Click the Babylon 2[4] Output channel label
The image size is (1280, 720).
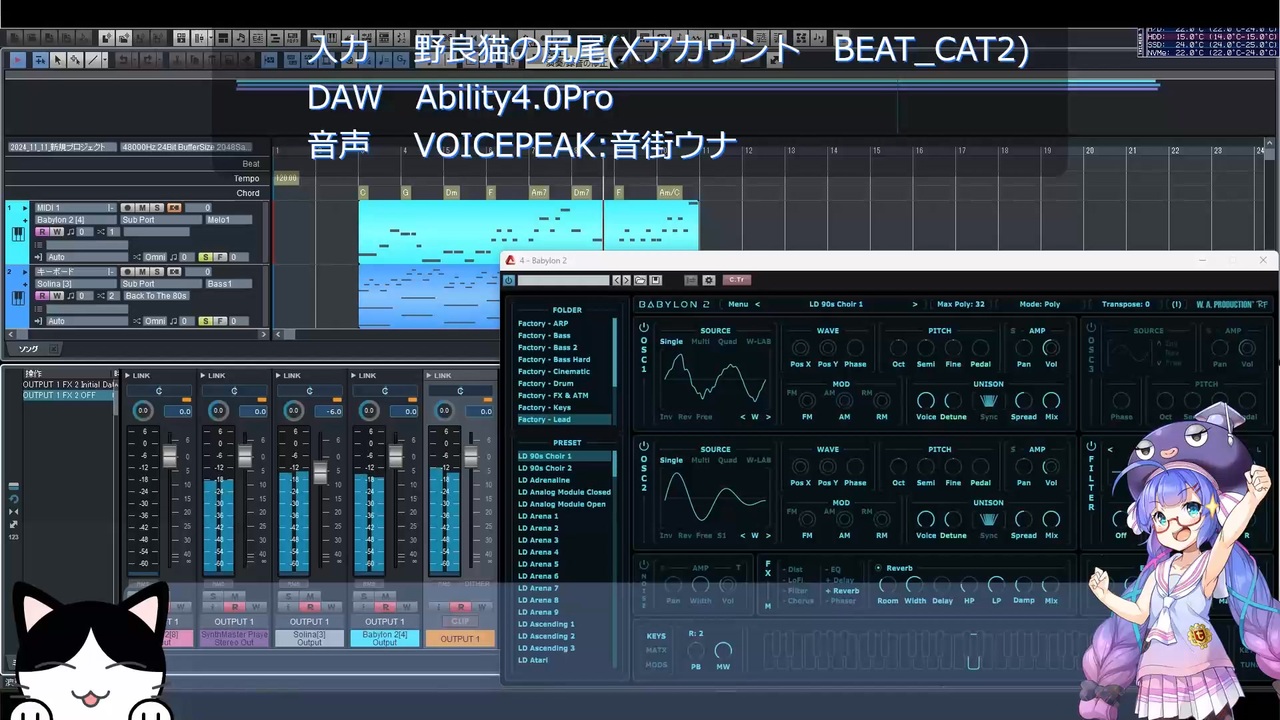coord(385,638)
